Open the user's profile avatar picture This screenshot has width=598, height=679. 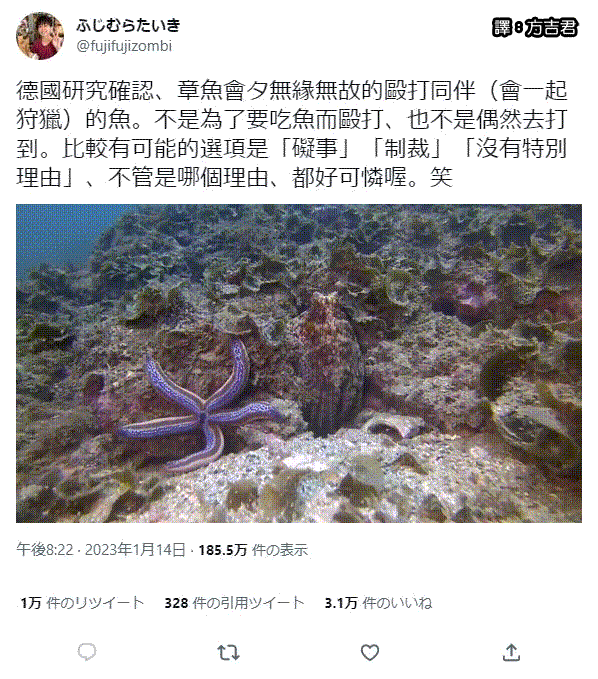pyautogui.click(x=40, y=36)
